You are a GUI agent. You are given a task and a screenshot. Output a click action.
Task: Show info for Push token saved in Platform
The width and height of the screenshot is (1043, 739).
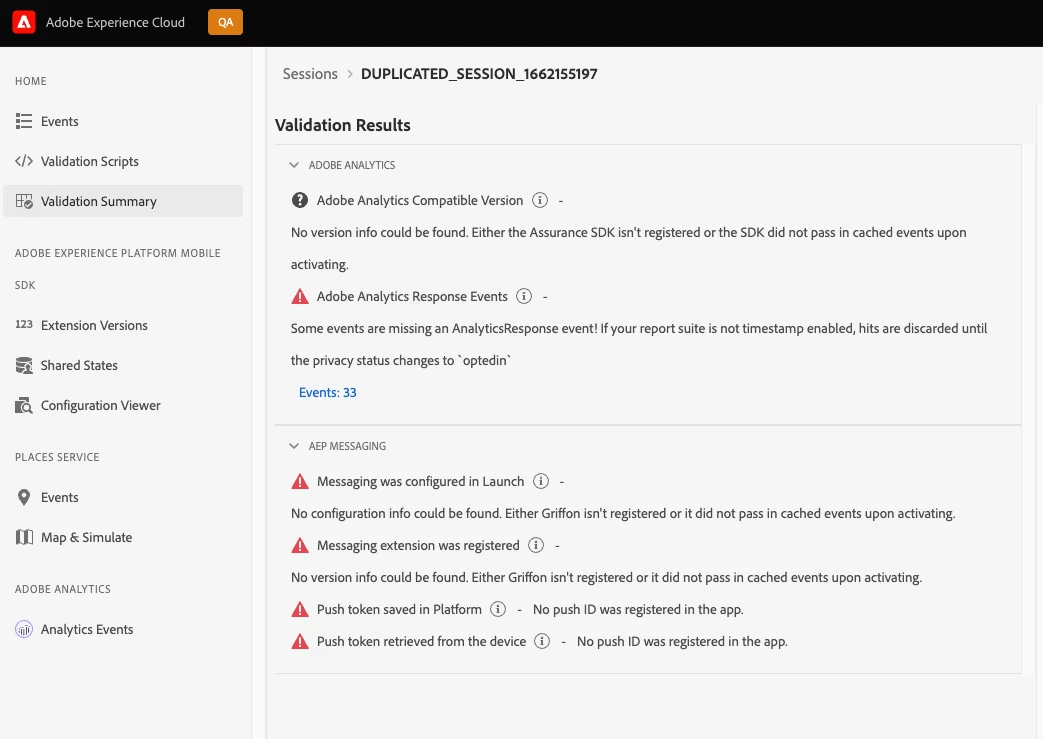click(x=498, y=609)
